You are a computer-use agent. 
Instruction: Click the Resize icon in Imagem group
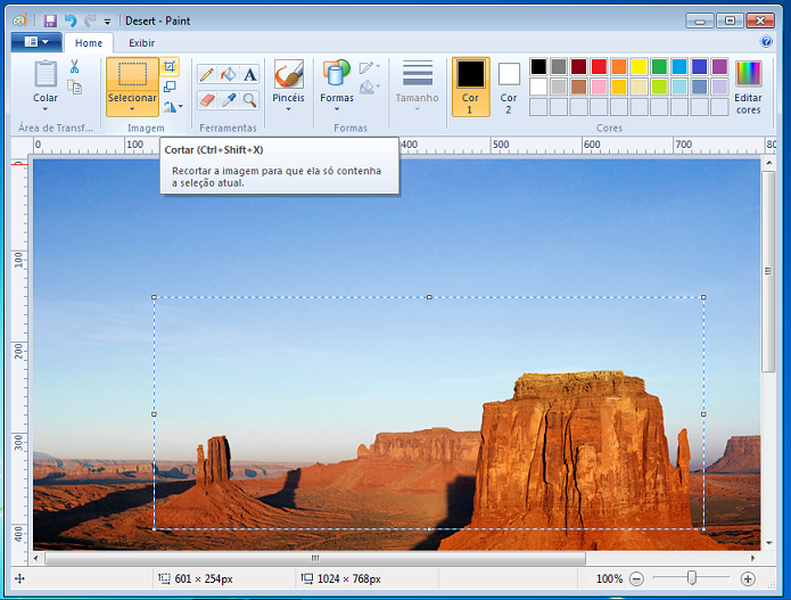(x=170, y=87)
